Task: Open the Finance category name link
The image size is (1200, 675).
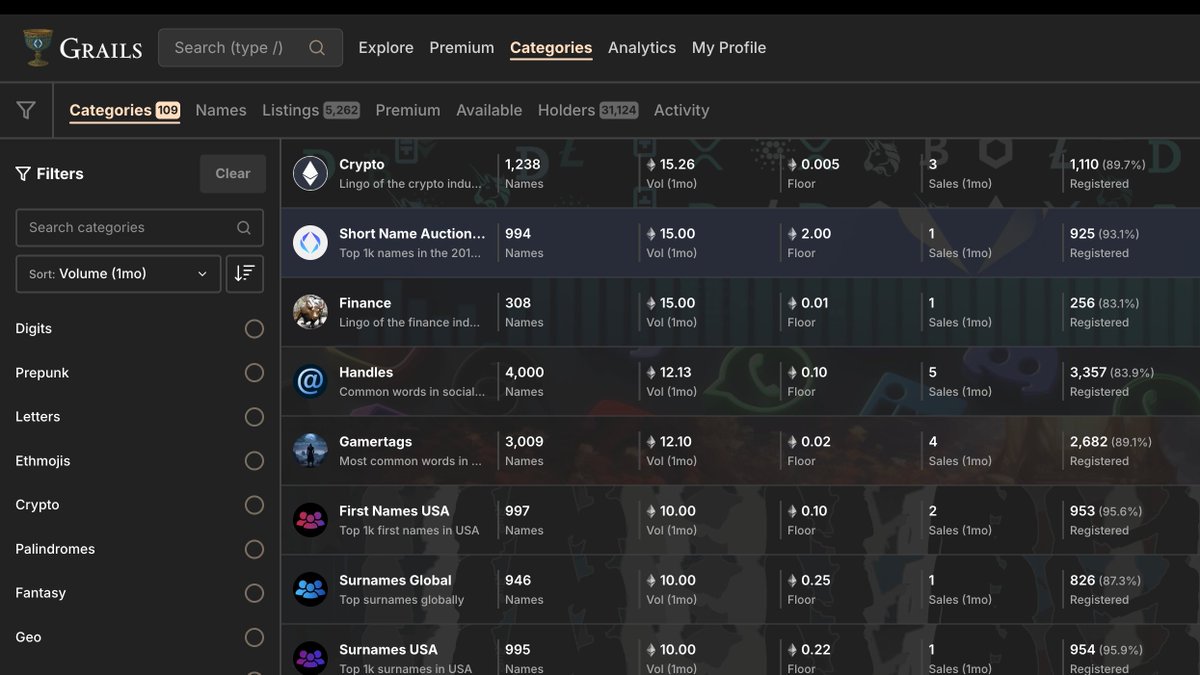Action: 365,303
